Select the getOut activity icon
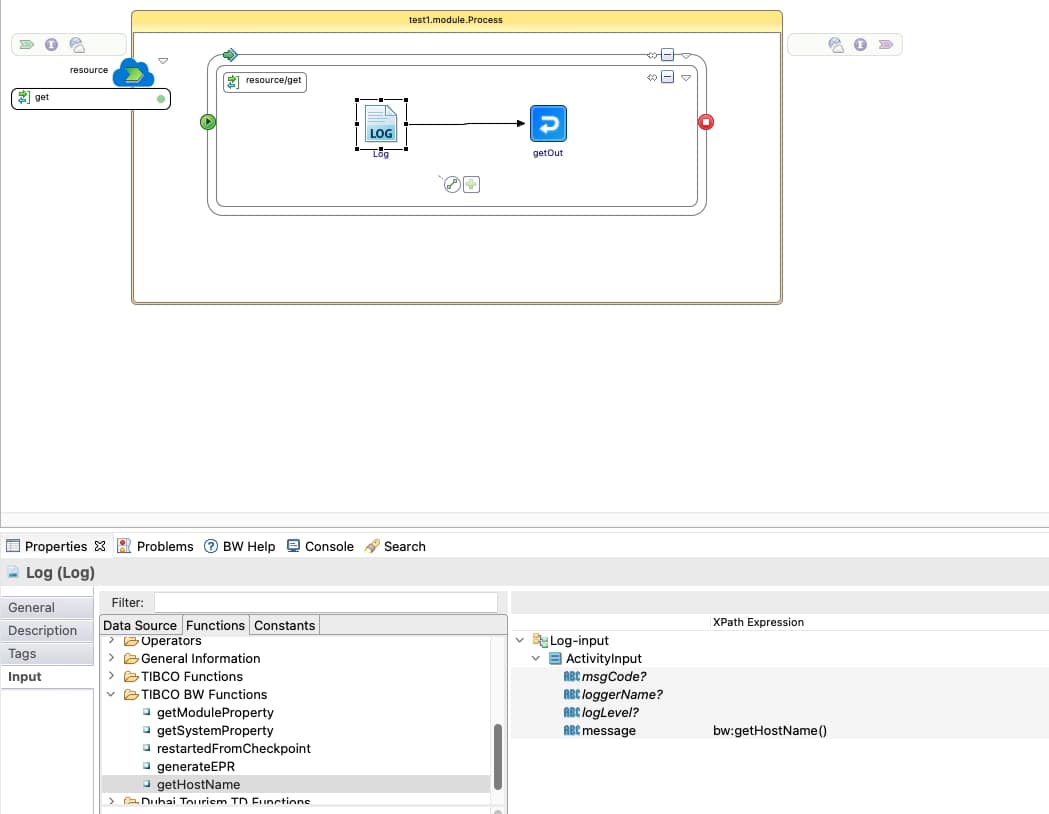This screenshot has width=1049, height=814. click(548, 122)
